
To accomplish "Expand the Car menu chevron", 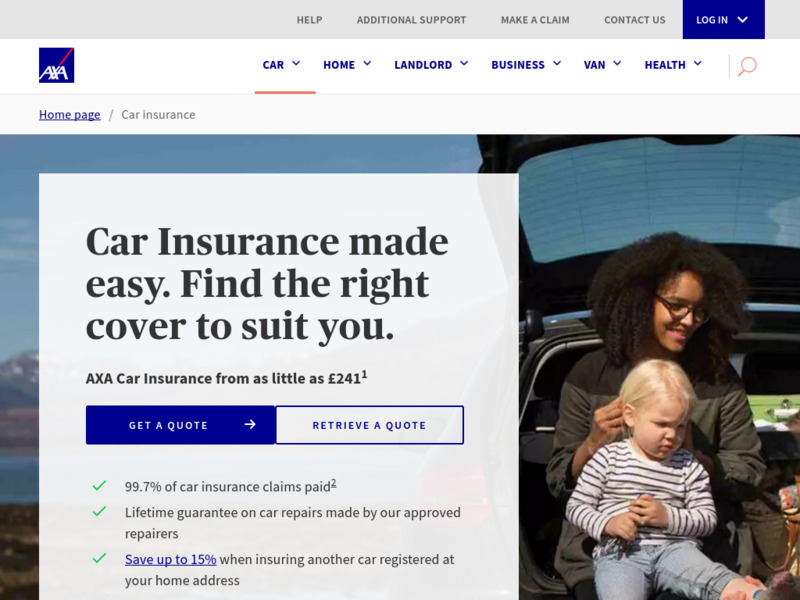I will 296,64.
